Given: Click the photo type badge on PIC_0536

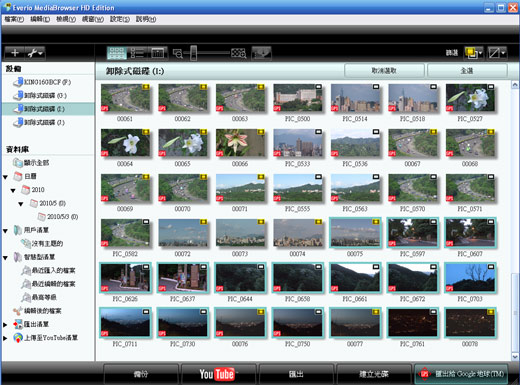Looking at the screenshot, I should (376, 132).
